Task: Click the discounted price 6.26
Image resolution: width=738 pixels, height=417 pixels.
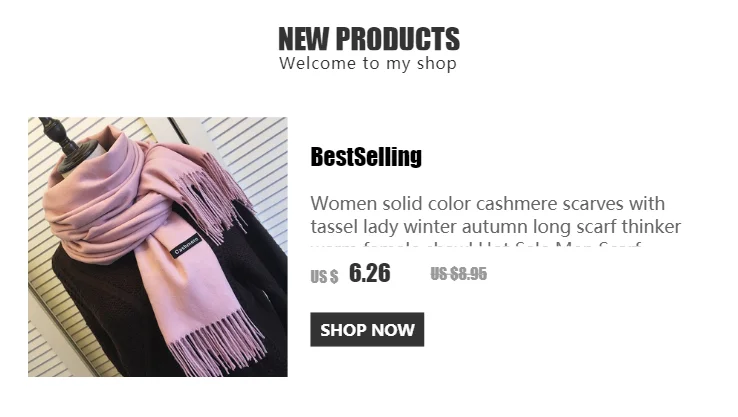Action: pyautogui.click(x=369, y=273)
